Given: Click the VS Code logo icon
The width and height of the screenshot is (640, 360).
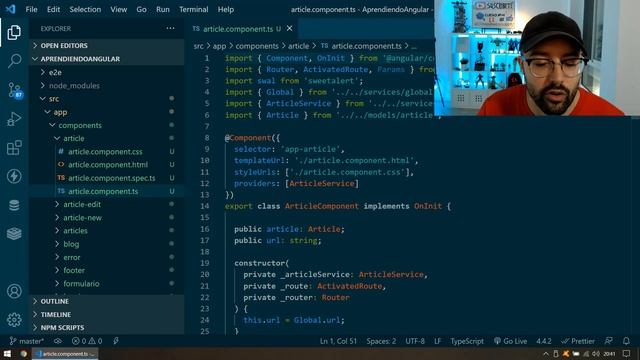Looking at the screenshot, I should (x=10, y=9).
